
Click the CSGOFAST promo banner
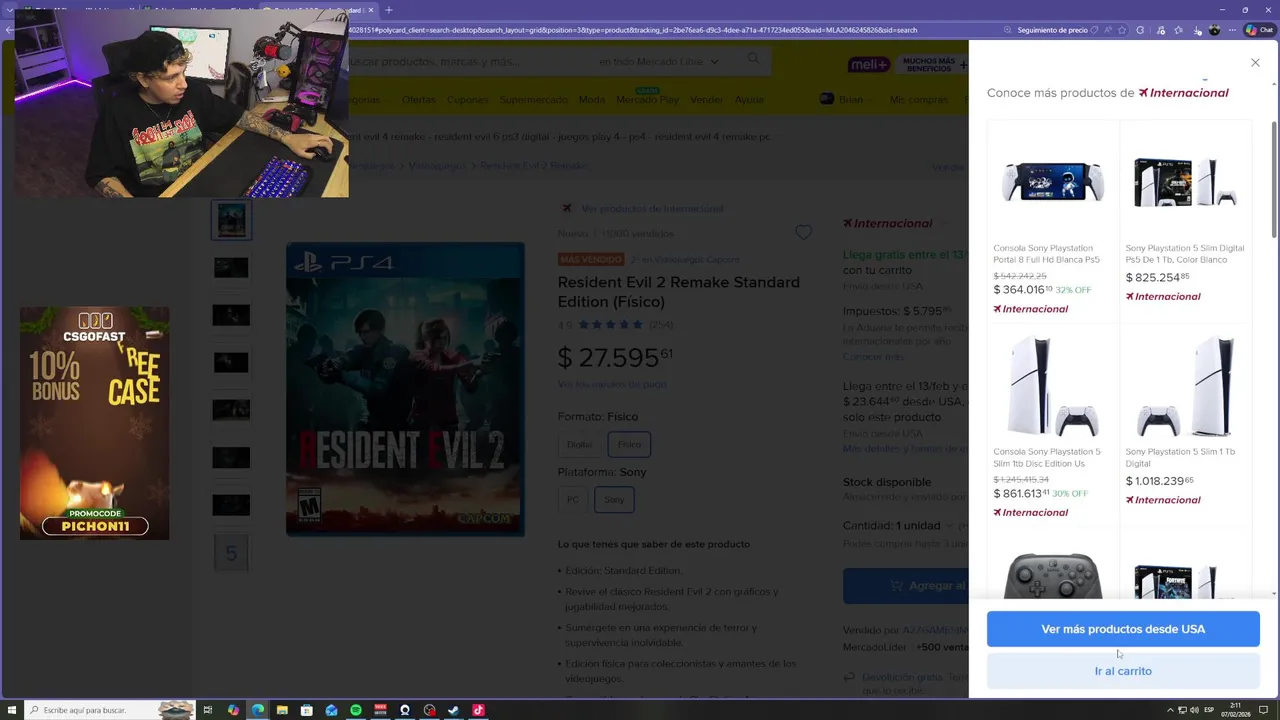click(94, 423)
